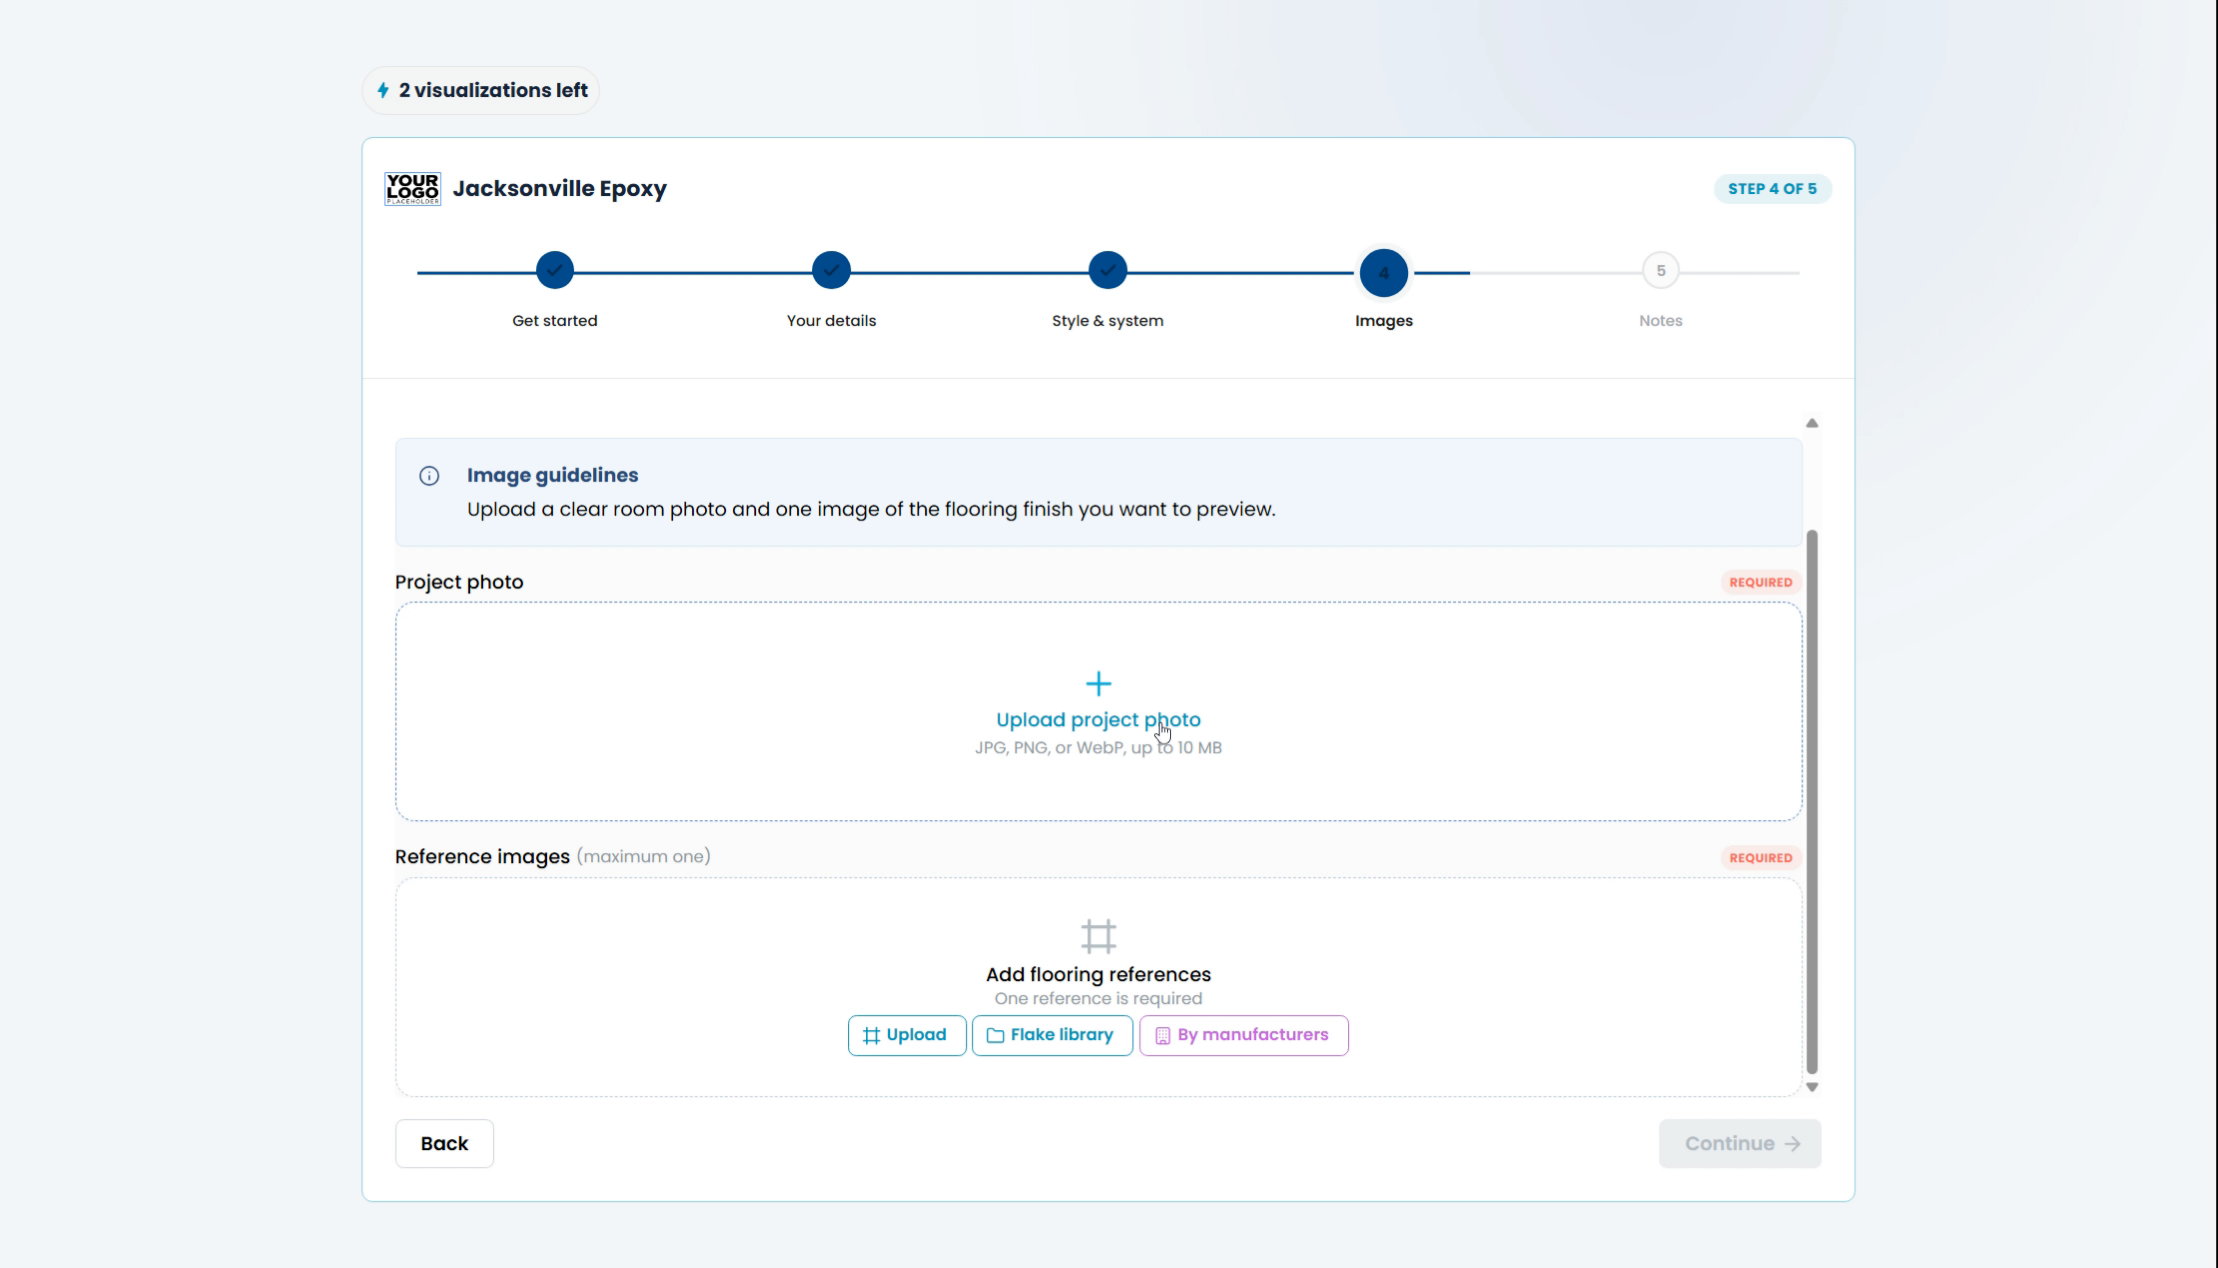Click the Add flooring references text

point(1098,974)
